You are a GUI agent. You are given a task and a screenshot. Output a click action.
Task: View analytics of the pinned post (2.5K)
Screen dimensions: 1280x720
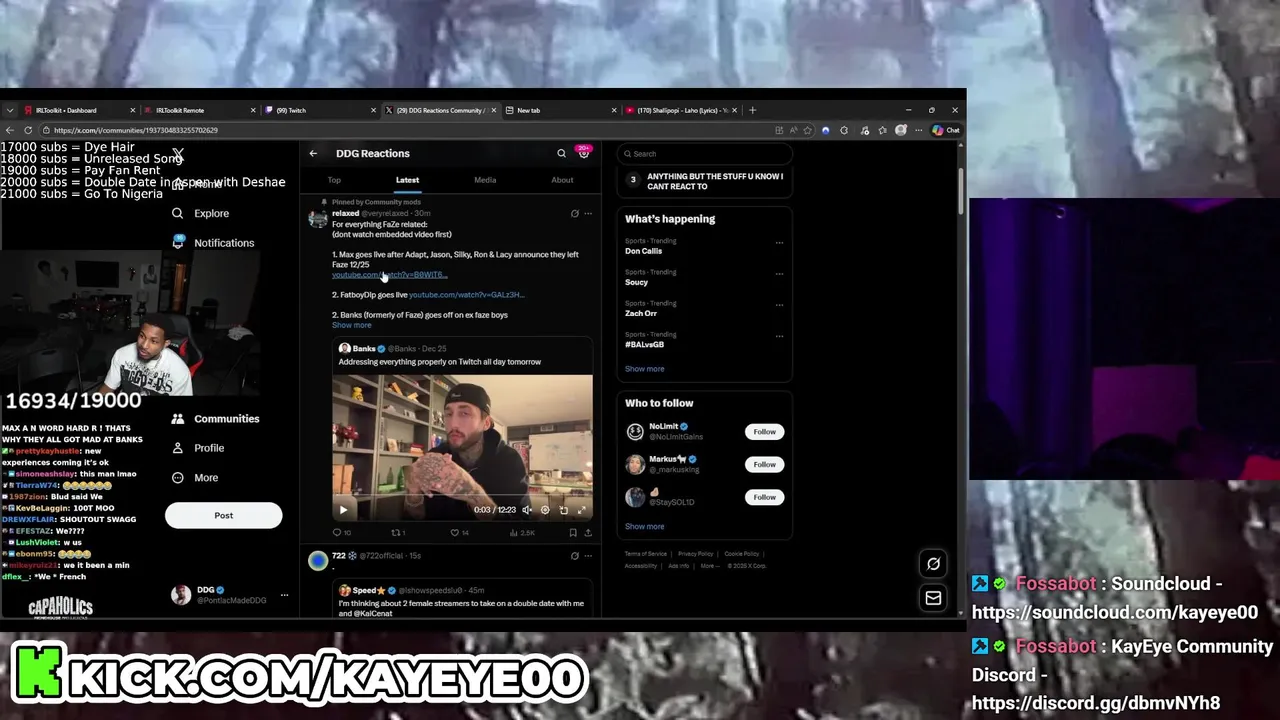(522, 533)
